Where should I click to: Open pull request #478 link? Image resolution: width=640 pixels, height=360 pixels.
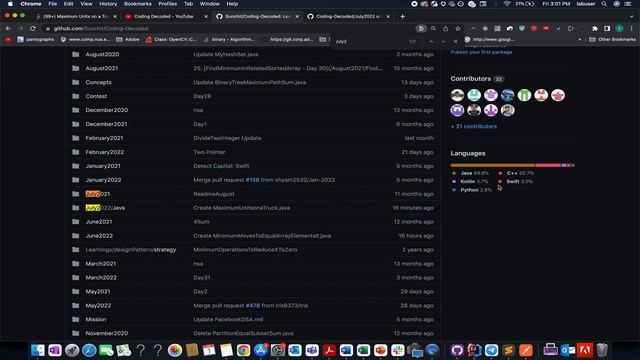[253, 305]
